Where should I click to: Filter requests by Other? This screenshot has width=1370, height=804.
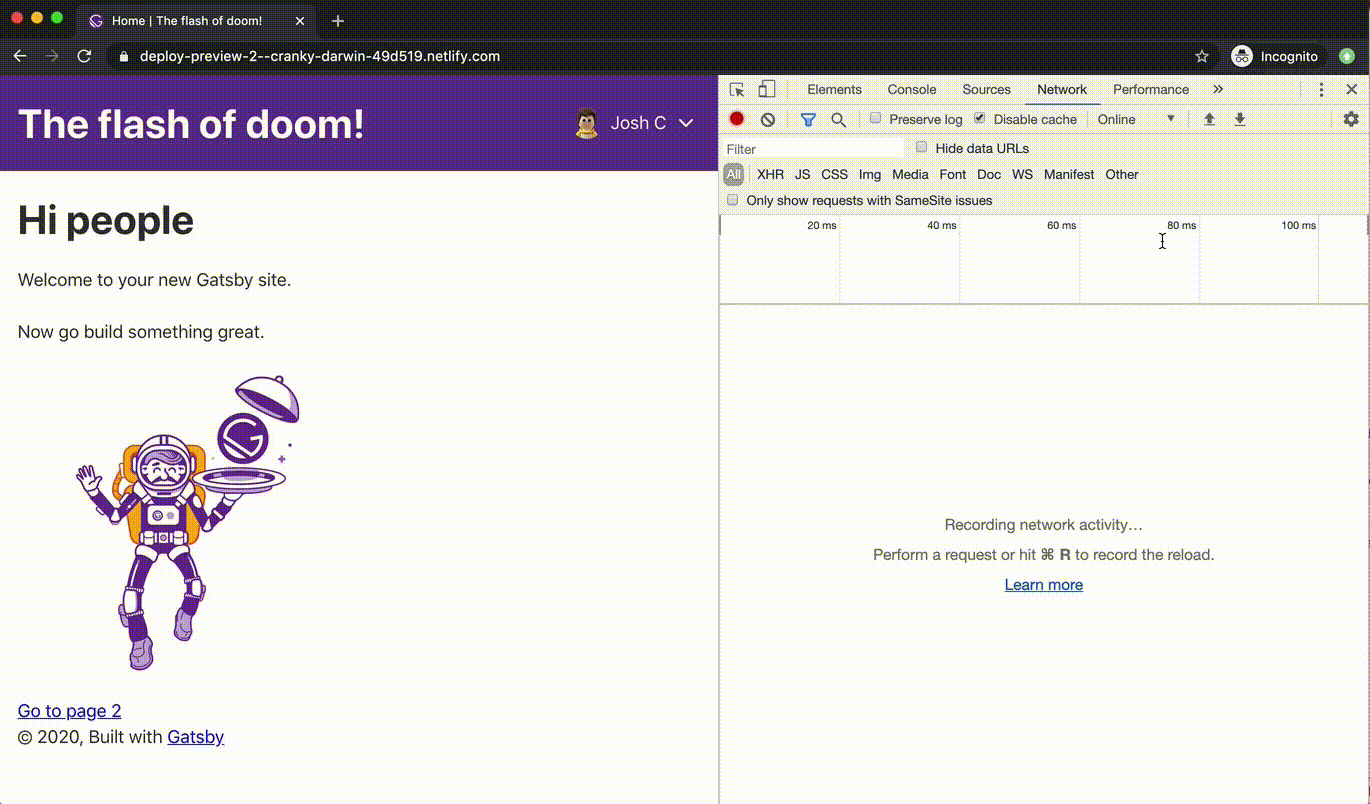1122,174
